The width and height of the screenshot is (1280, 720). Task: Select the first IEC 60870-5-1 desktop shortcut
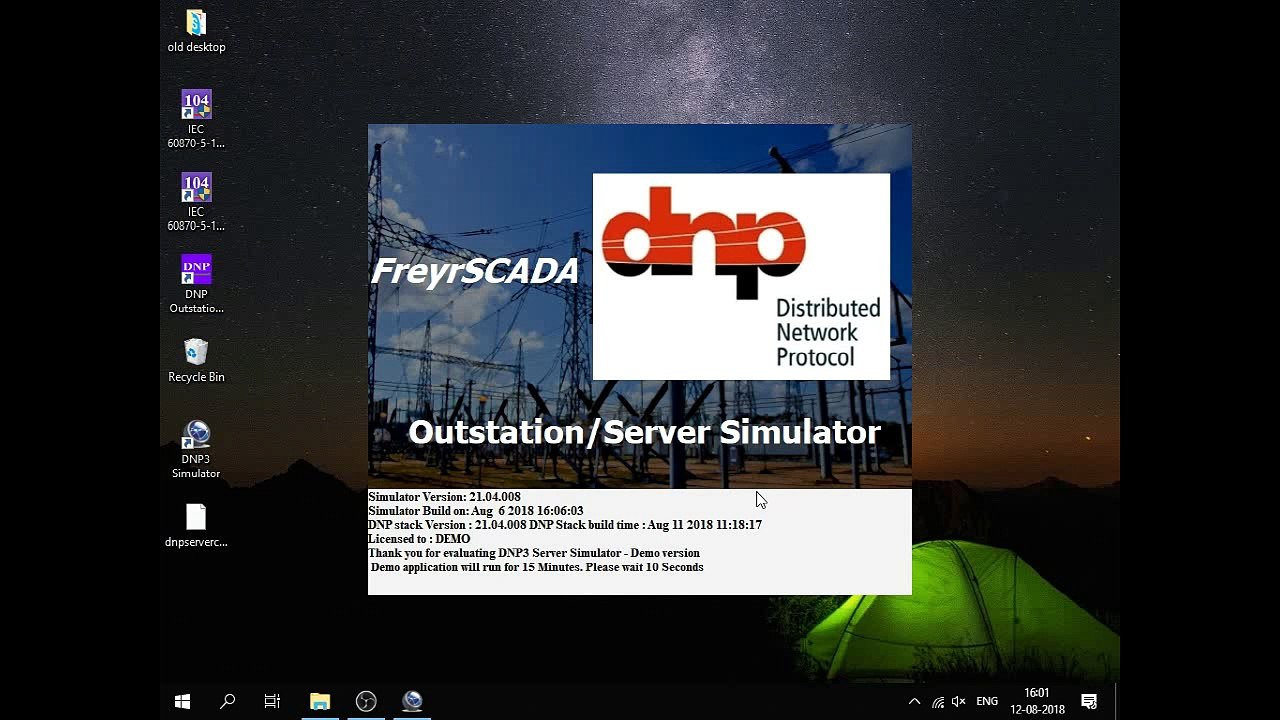tap(196, 119)
